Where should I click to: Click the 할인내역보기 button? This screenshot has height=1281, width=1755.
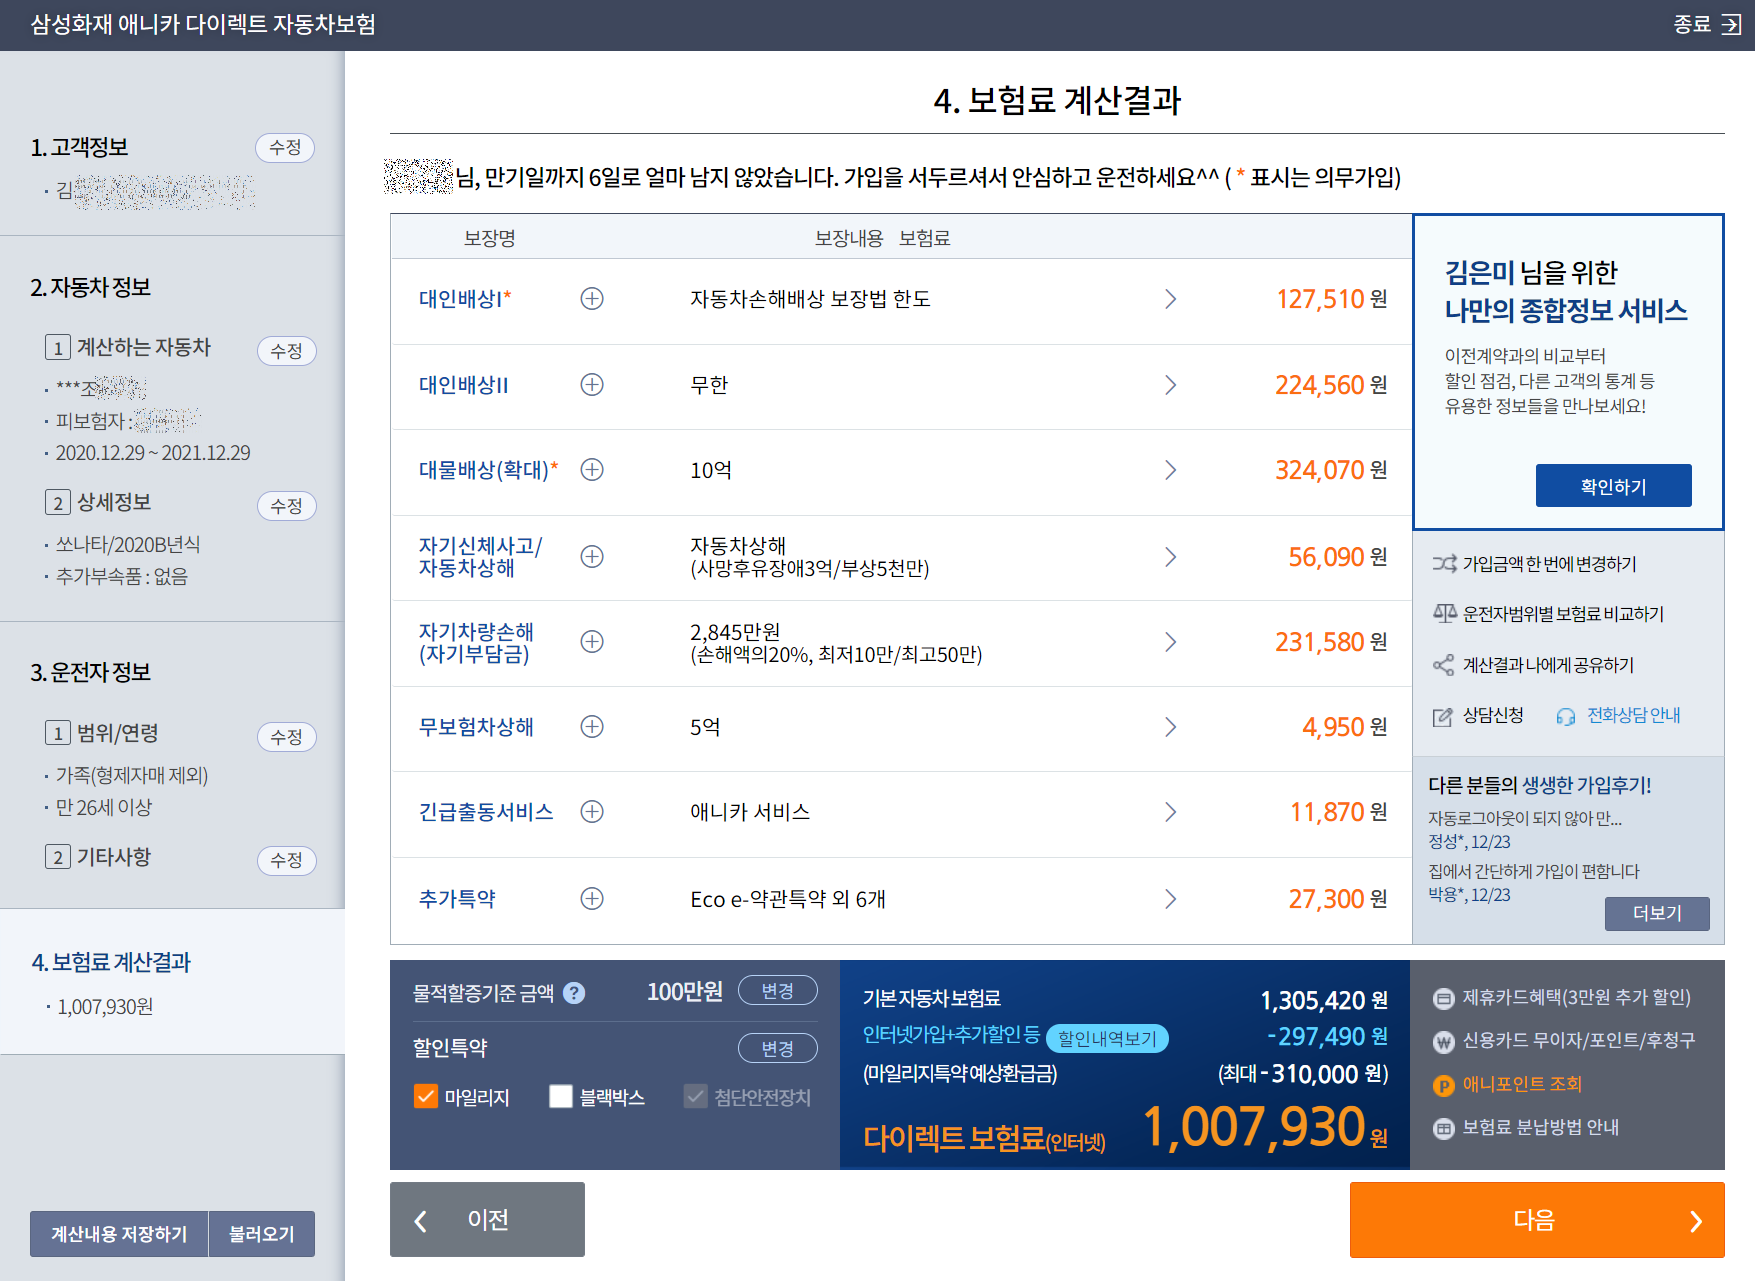(x=1107, y=1039)
